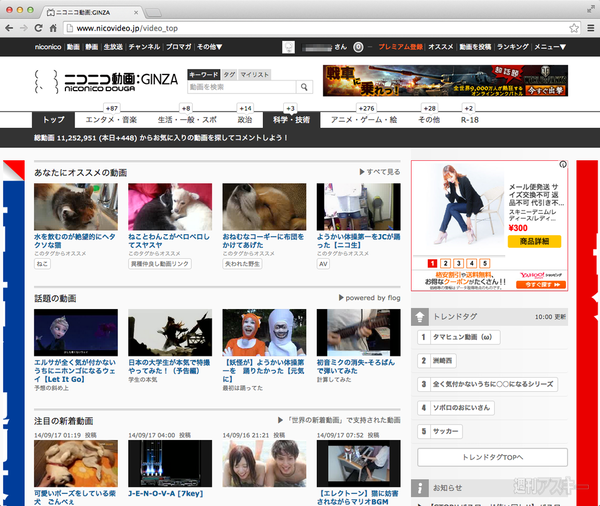600x506 pixels.
Task: Select ad page 3 indicator
Action: pyautogui.click(x=458, y=263)
